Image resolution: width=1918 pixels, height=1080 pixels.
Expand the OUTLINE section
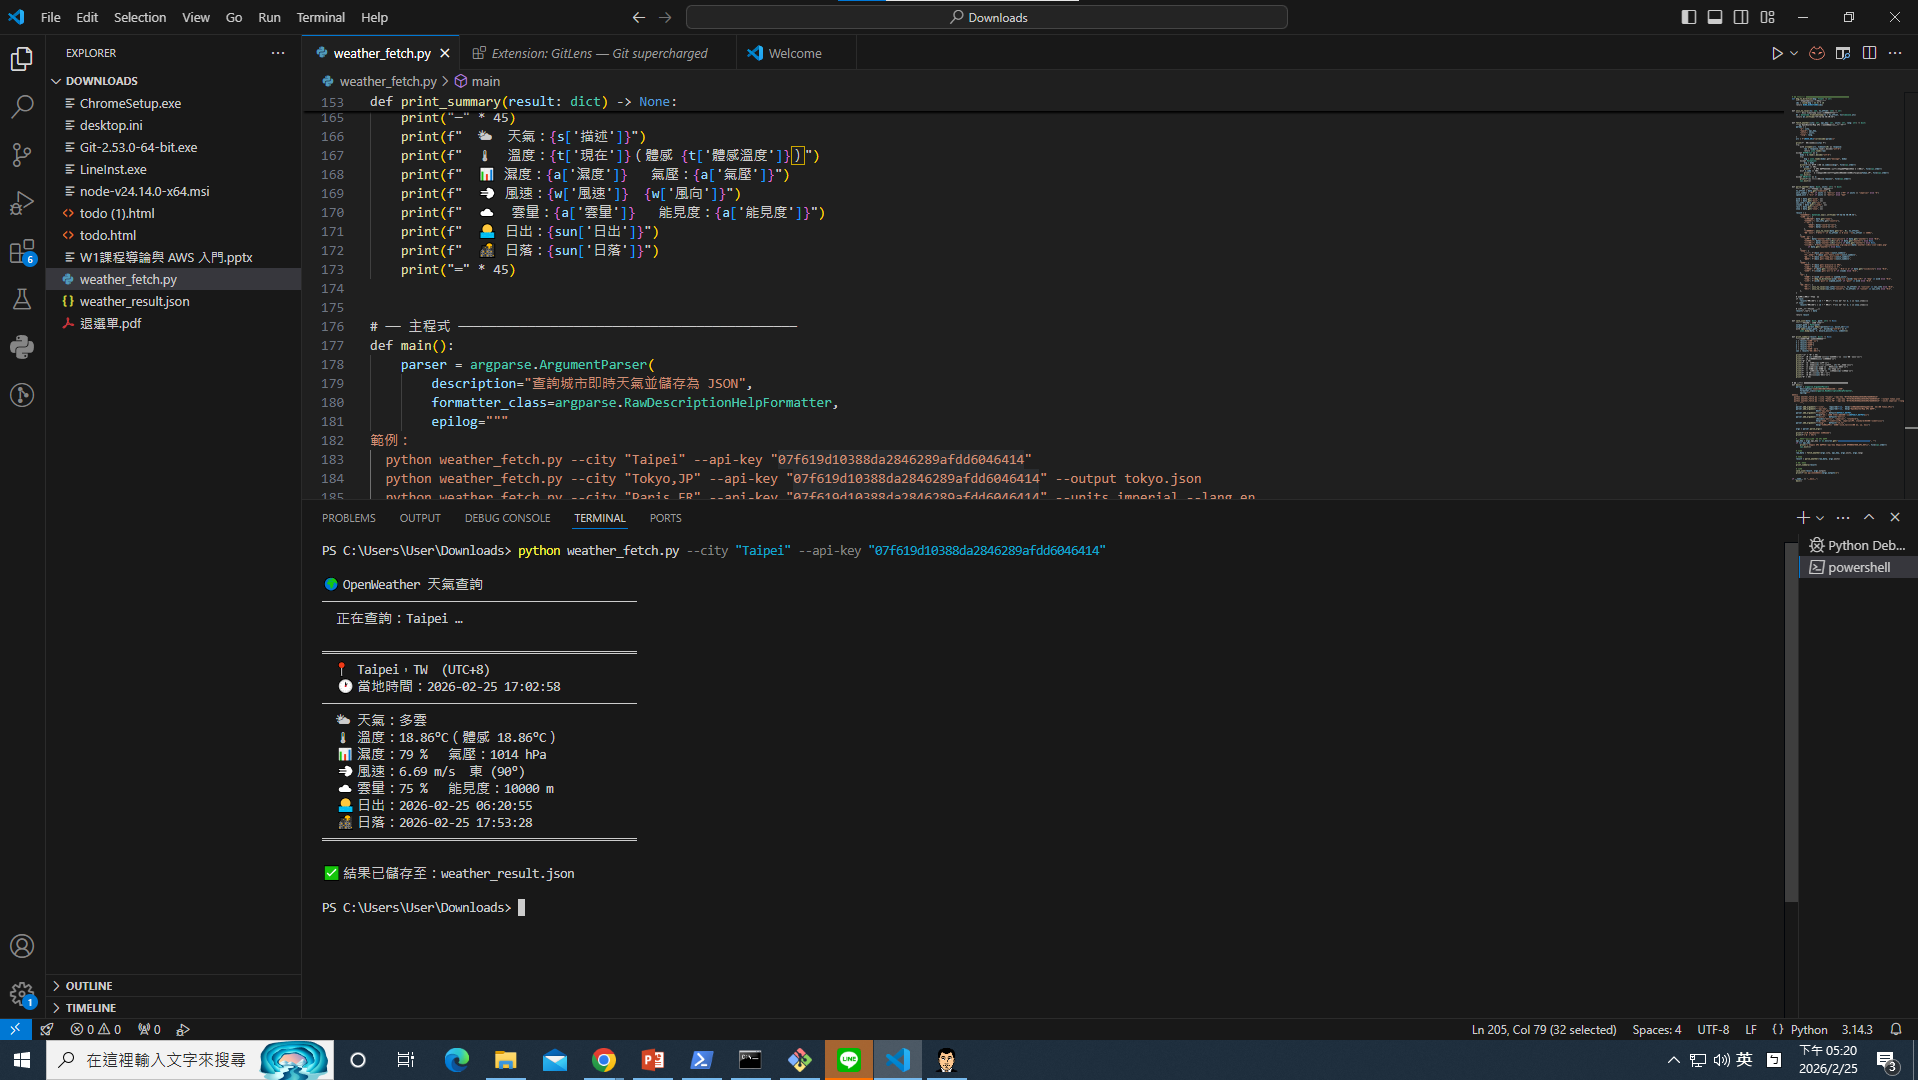point(89,986)
